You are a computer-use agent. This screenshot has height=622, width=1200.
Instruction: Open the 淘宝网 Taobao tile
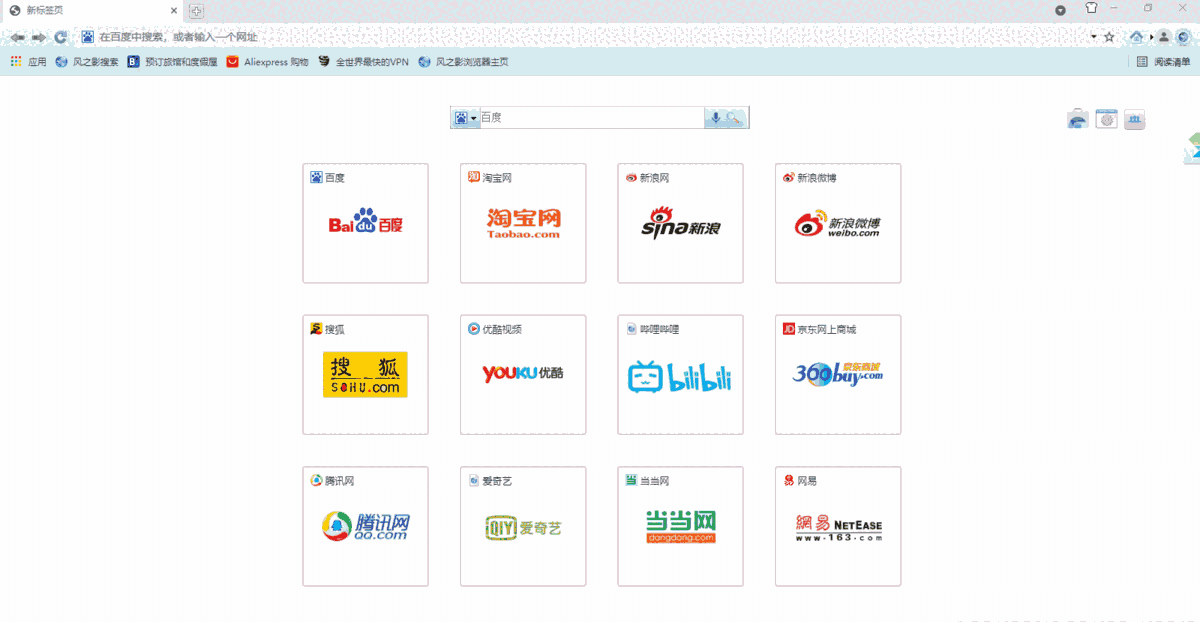coord(523,223)
